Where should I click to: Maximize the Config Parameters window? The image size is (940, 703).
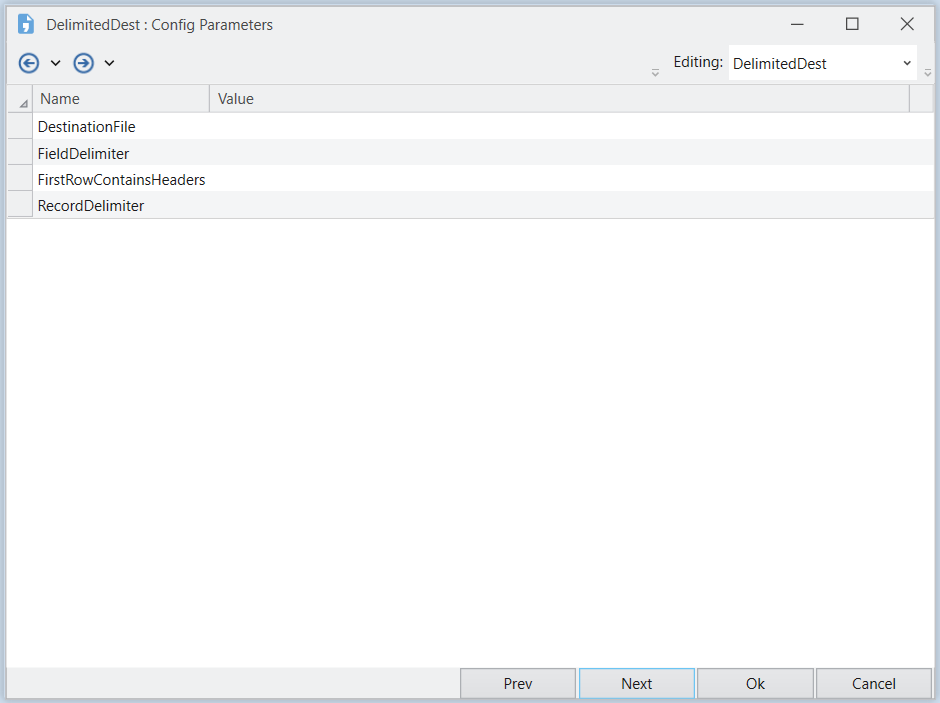pos(852,24)
